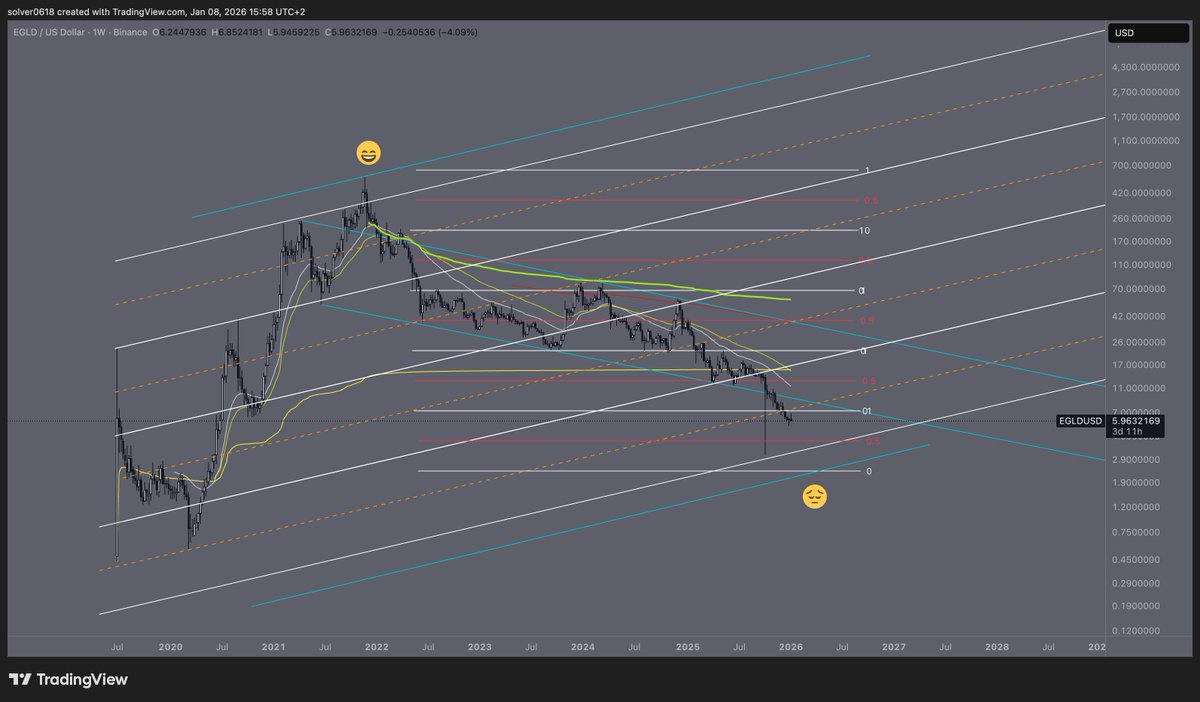Viewport: 1200px width, 702px height.
Task: Click the 2027 label on time axis
Action: (894, 648)
